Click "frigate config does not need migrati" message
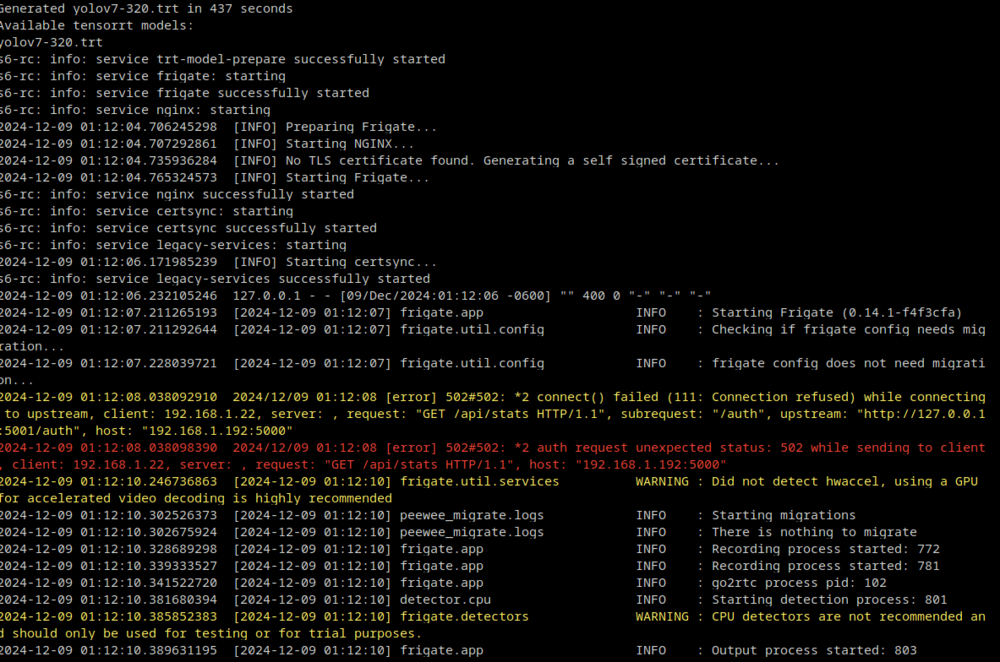This screenshot has width=1000, height=662. (x=848, y=364)
